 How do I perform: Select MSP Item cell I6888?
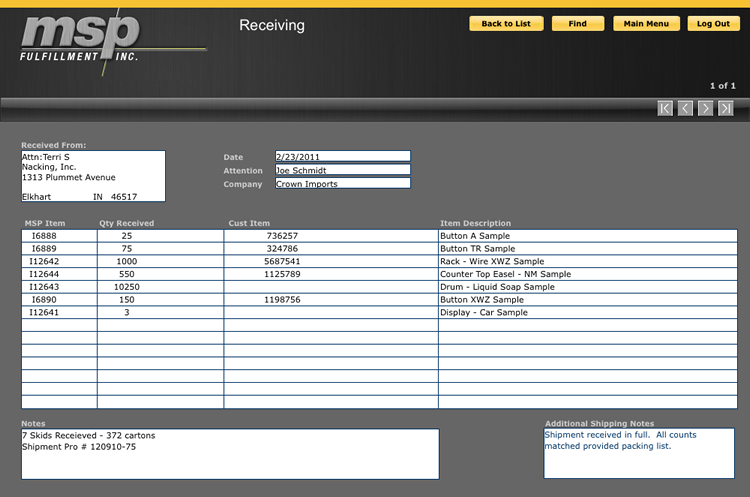(59, 236)
